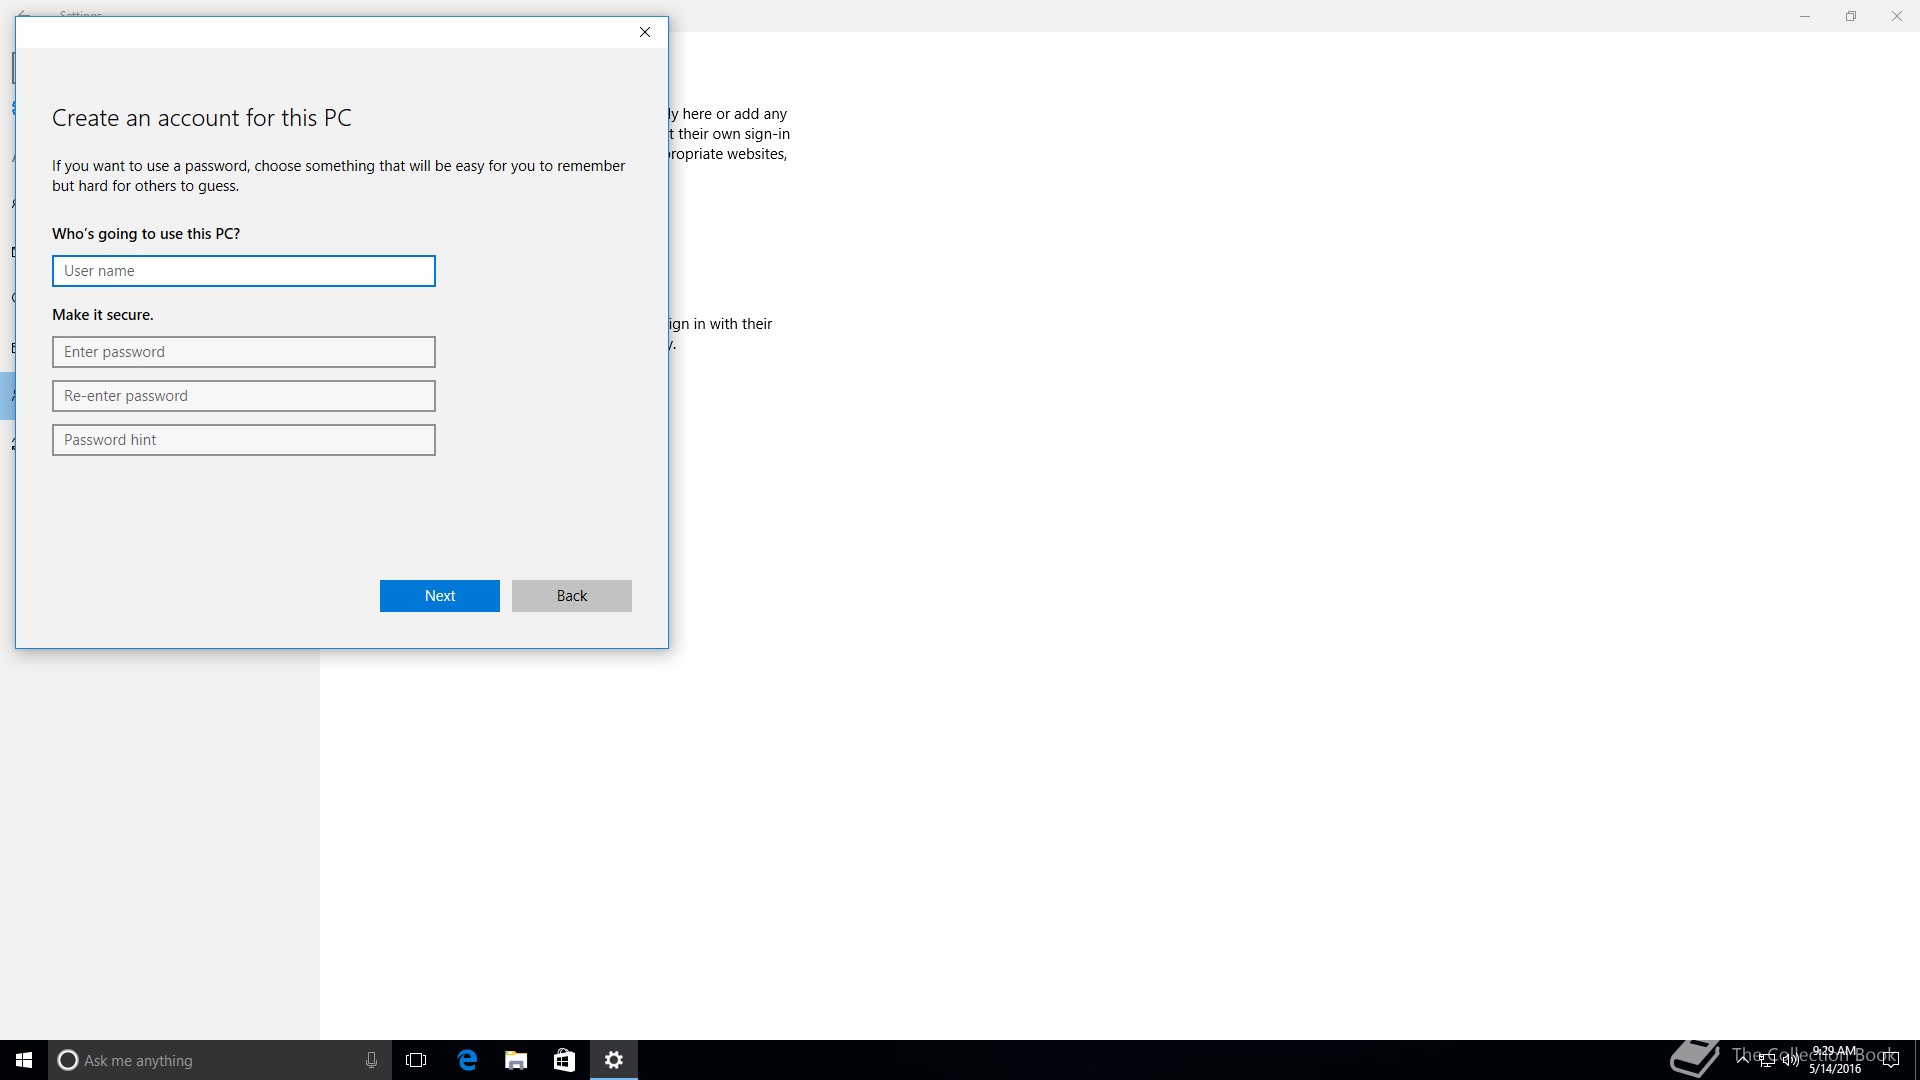Show the hidden system tray icons

[x=1743, y=1059]
